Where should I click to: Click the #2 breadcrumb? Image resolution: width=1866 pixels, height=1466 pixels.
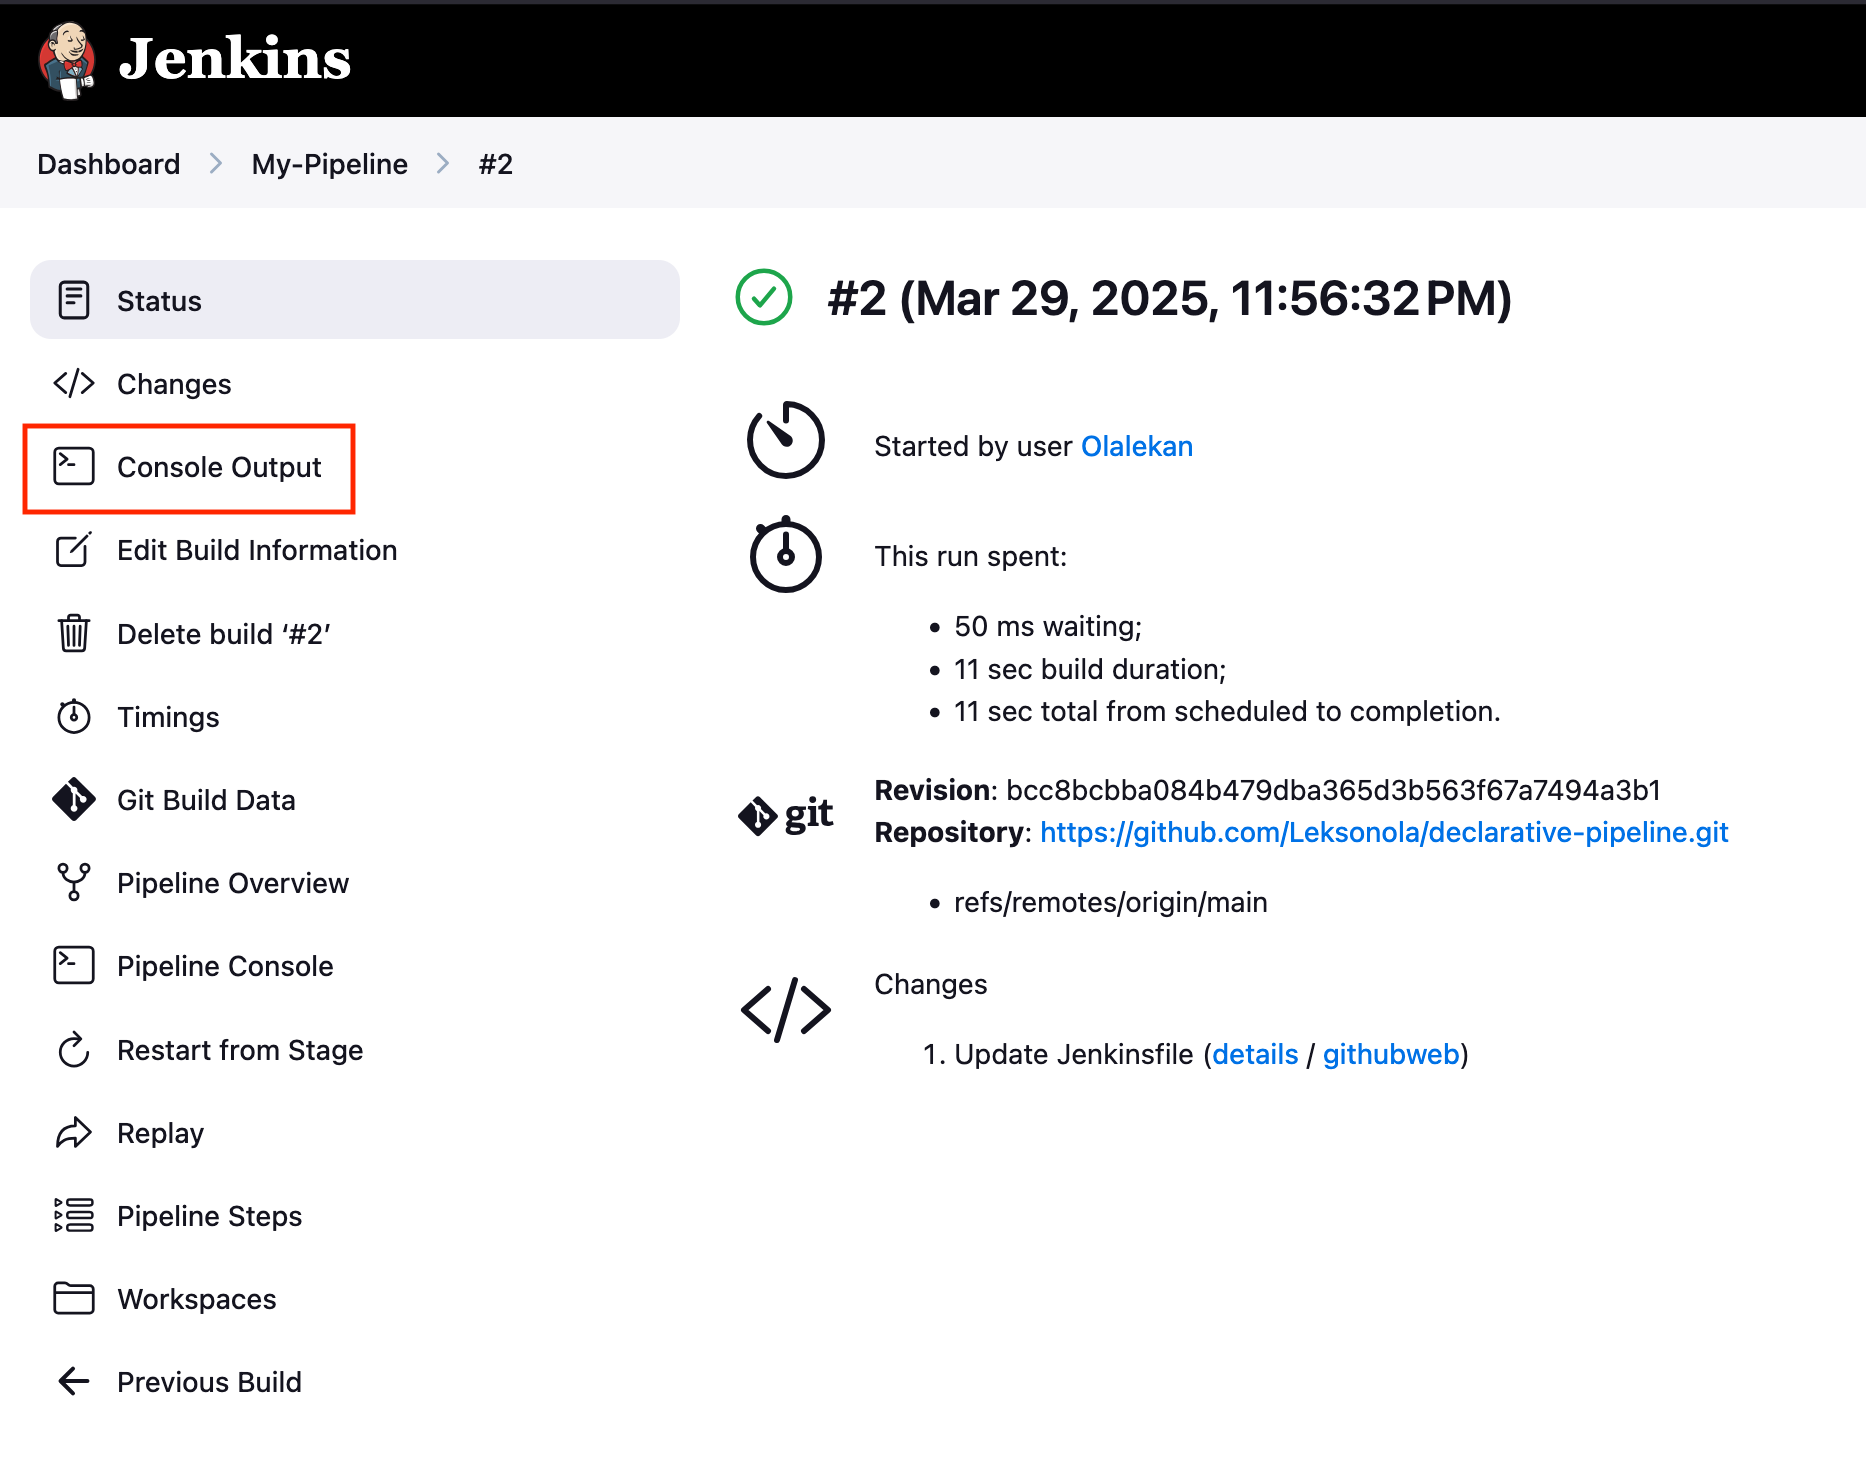coord(496,163)
